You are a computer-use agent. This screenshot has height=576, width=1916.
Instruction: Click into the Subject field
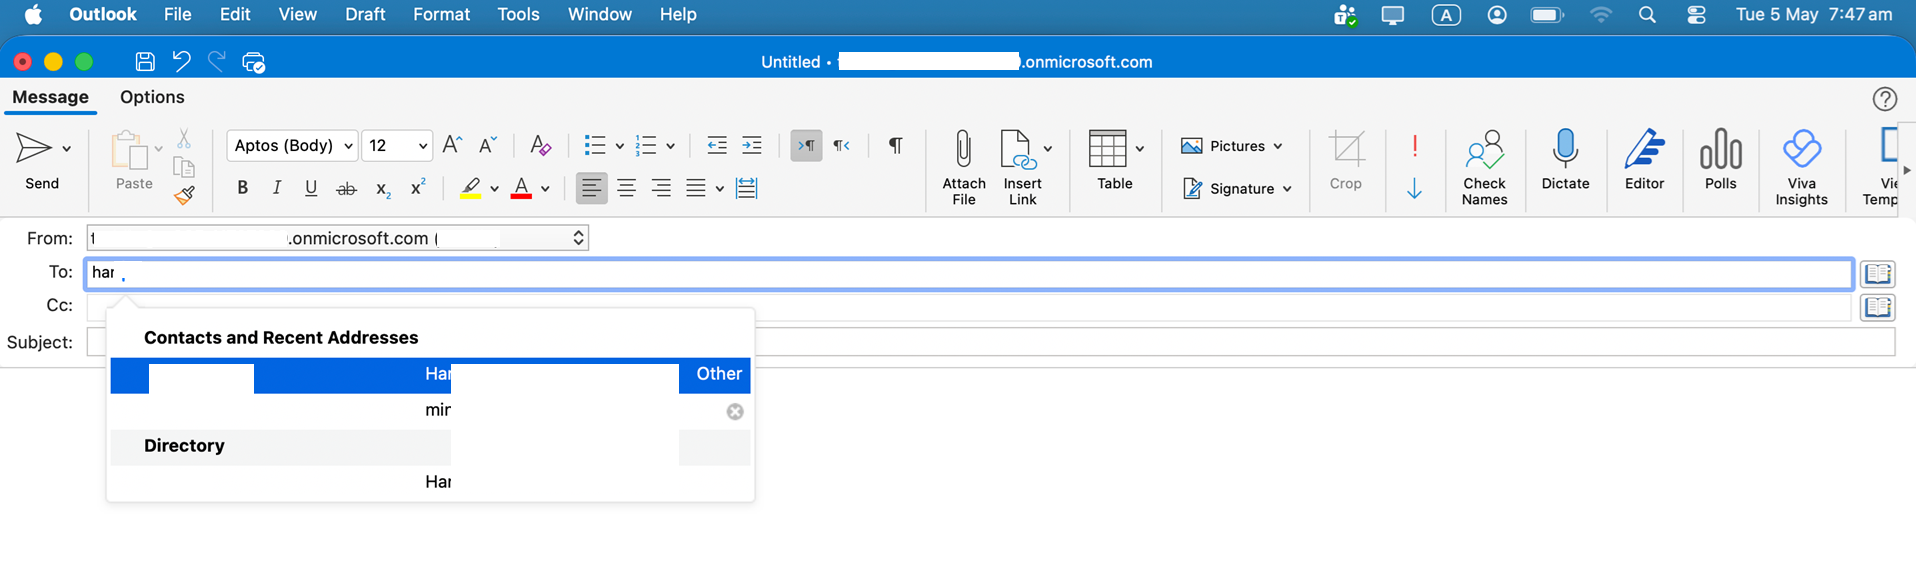990,342
